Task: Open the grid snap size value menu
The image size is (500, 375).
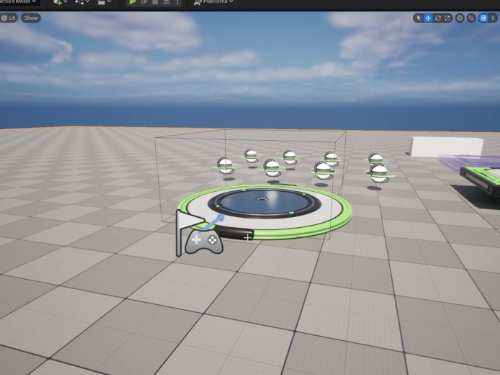Action: [492, 18]
